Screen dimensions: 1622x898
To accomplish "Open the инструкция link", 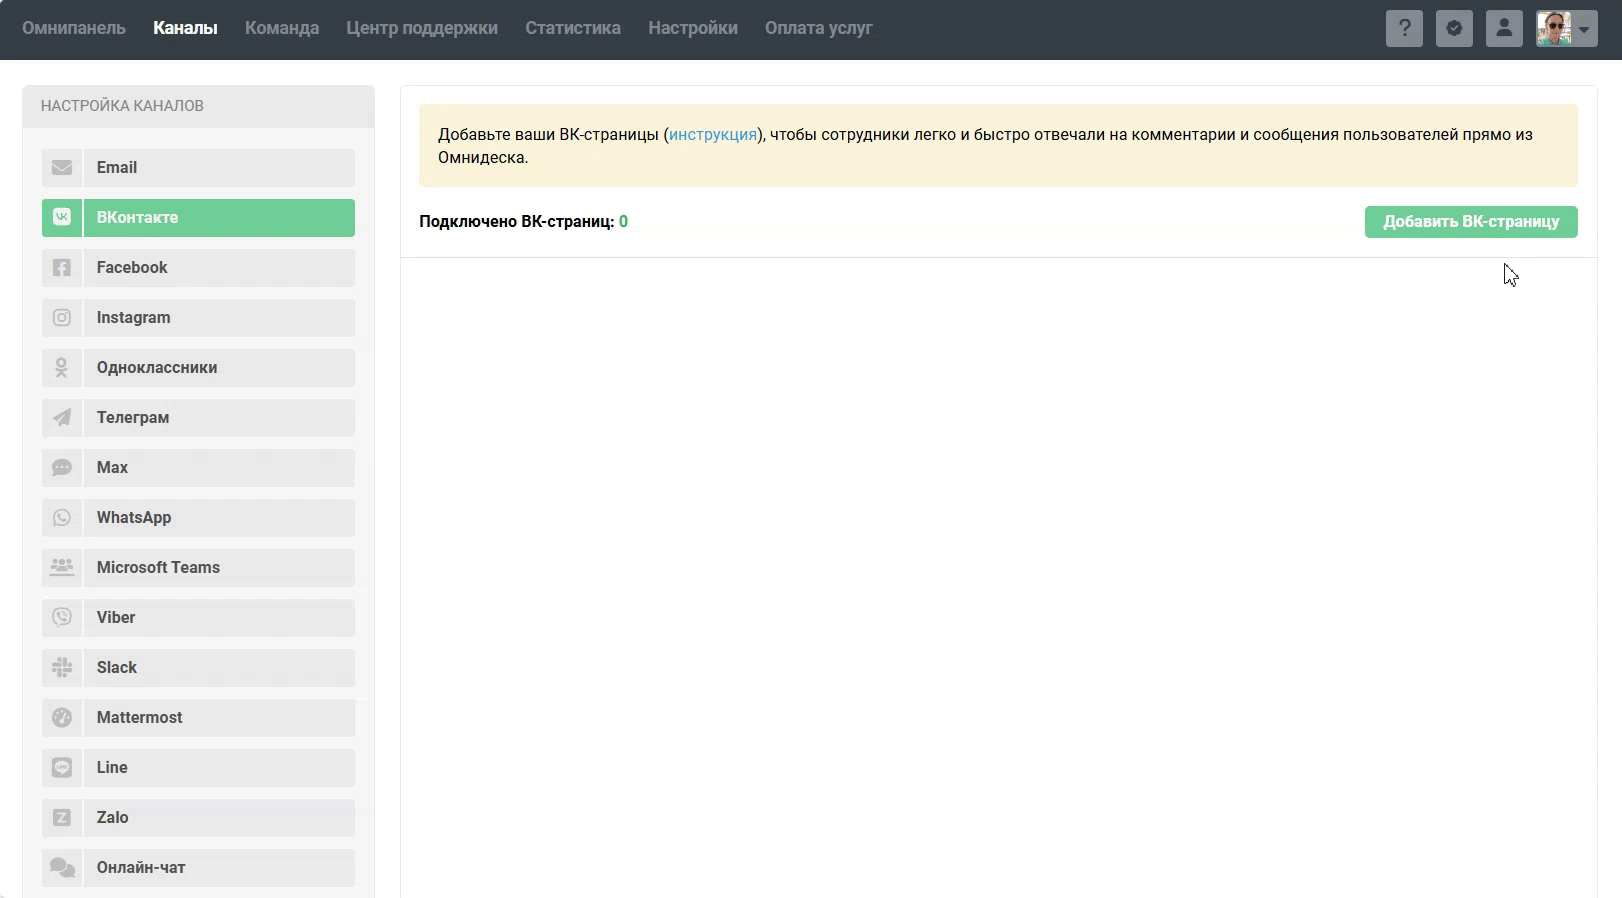I will click(713, 135).
